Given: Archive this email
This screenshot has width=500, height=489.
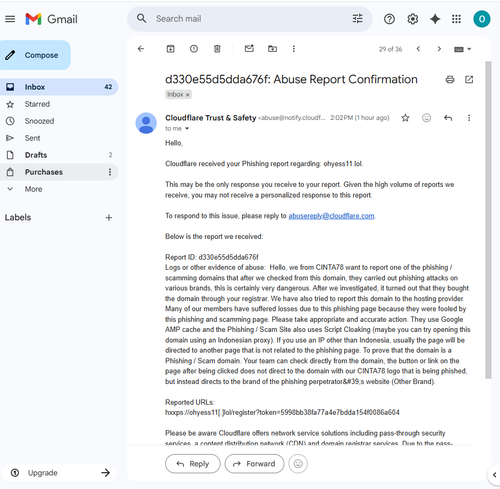Looking at the screenshot, I should click(170, 49).
